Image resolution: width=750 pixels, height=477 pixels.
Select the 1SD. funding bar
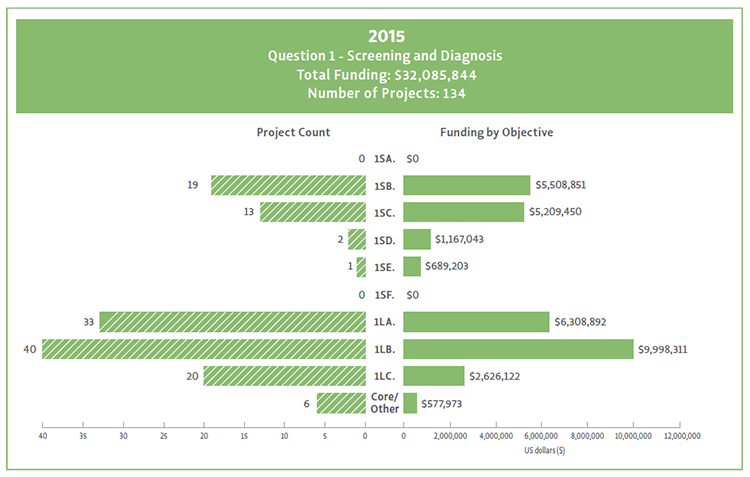pos(416,240)
